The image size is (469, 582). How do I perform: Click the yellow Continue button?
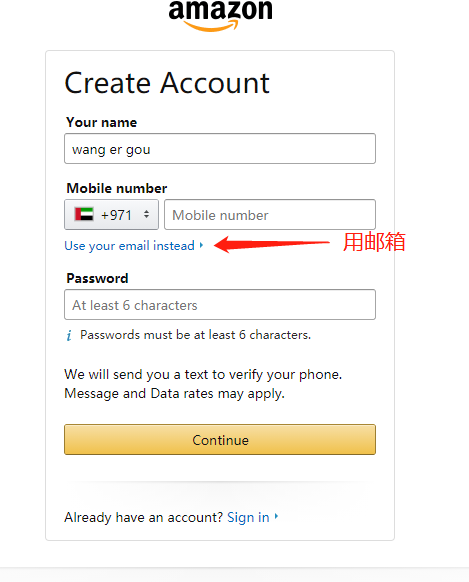tap(220, 439)
